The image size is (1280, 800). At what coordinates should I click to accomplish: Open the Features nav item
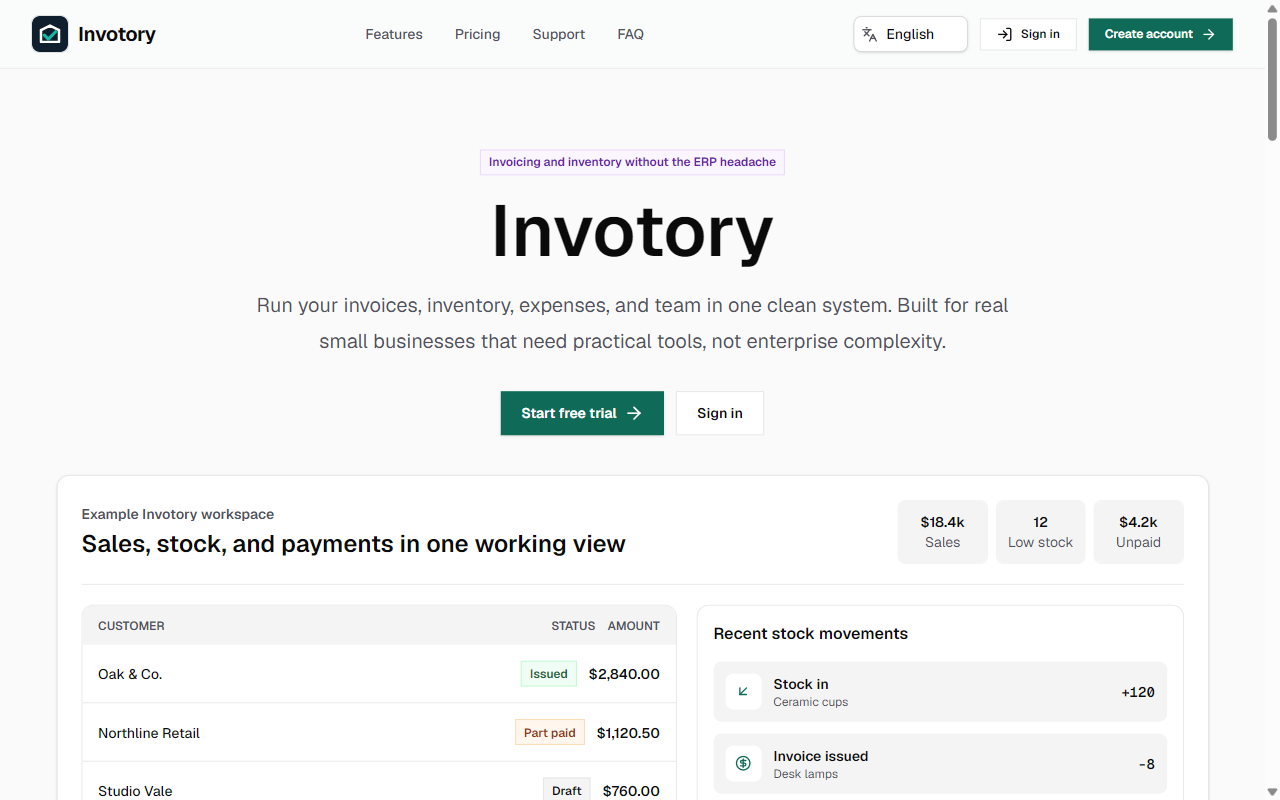(x=394, y=34)
